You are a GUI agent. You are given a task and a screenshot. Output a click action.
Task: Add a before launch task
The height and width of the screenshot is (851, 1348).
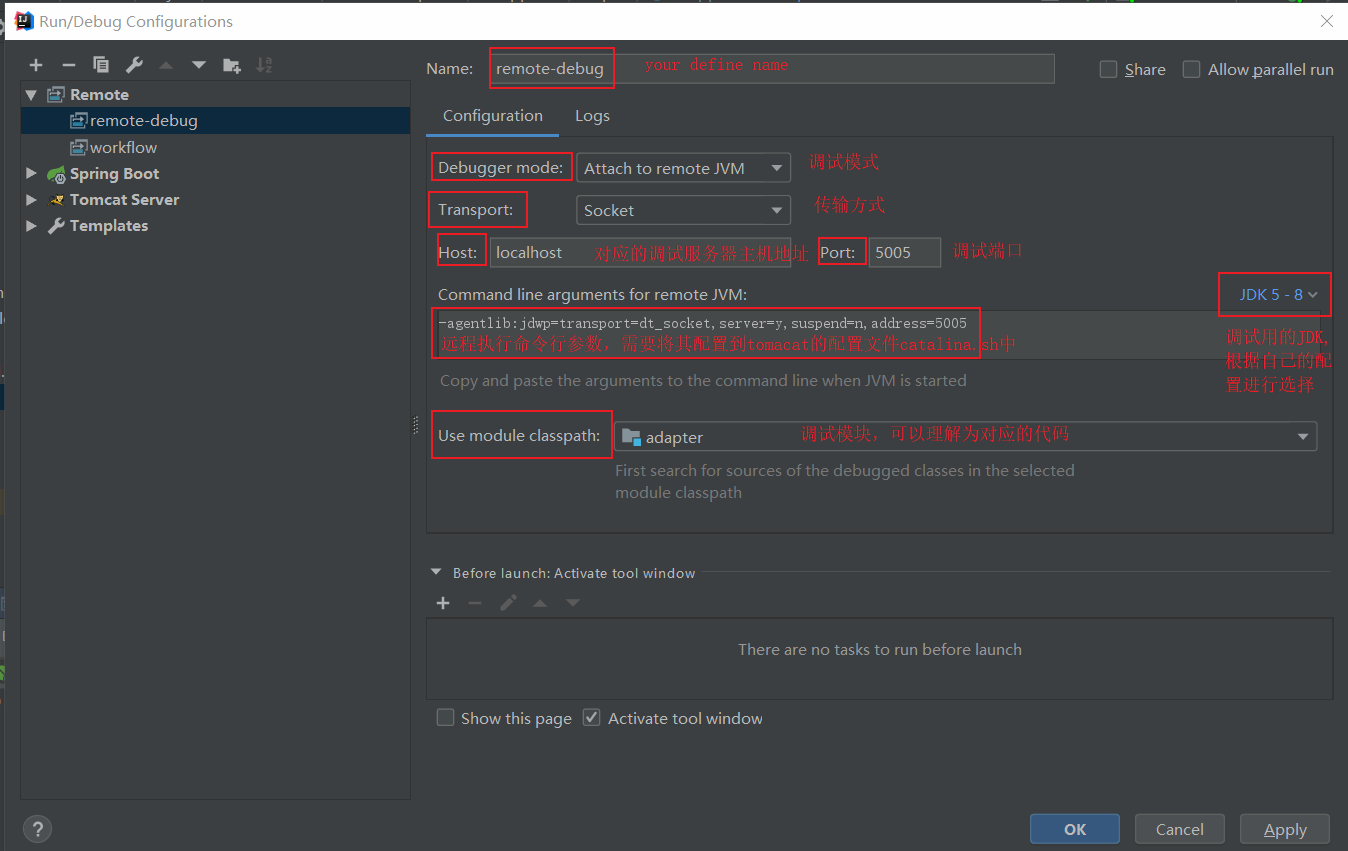point(443,603)
